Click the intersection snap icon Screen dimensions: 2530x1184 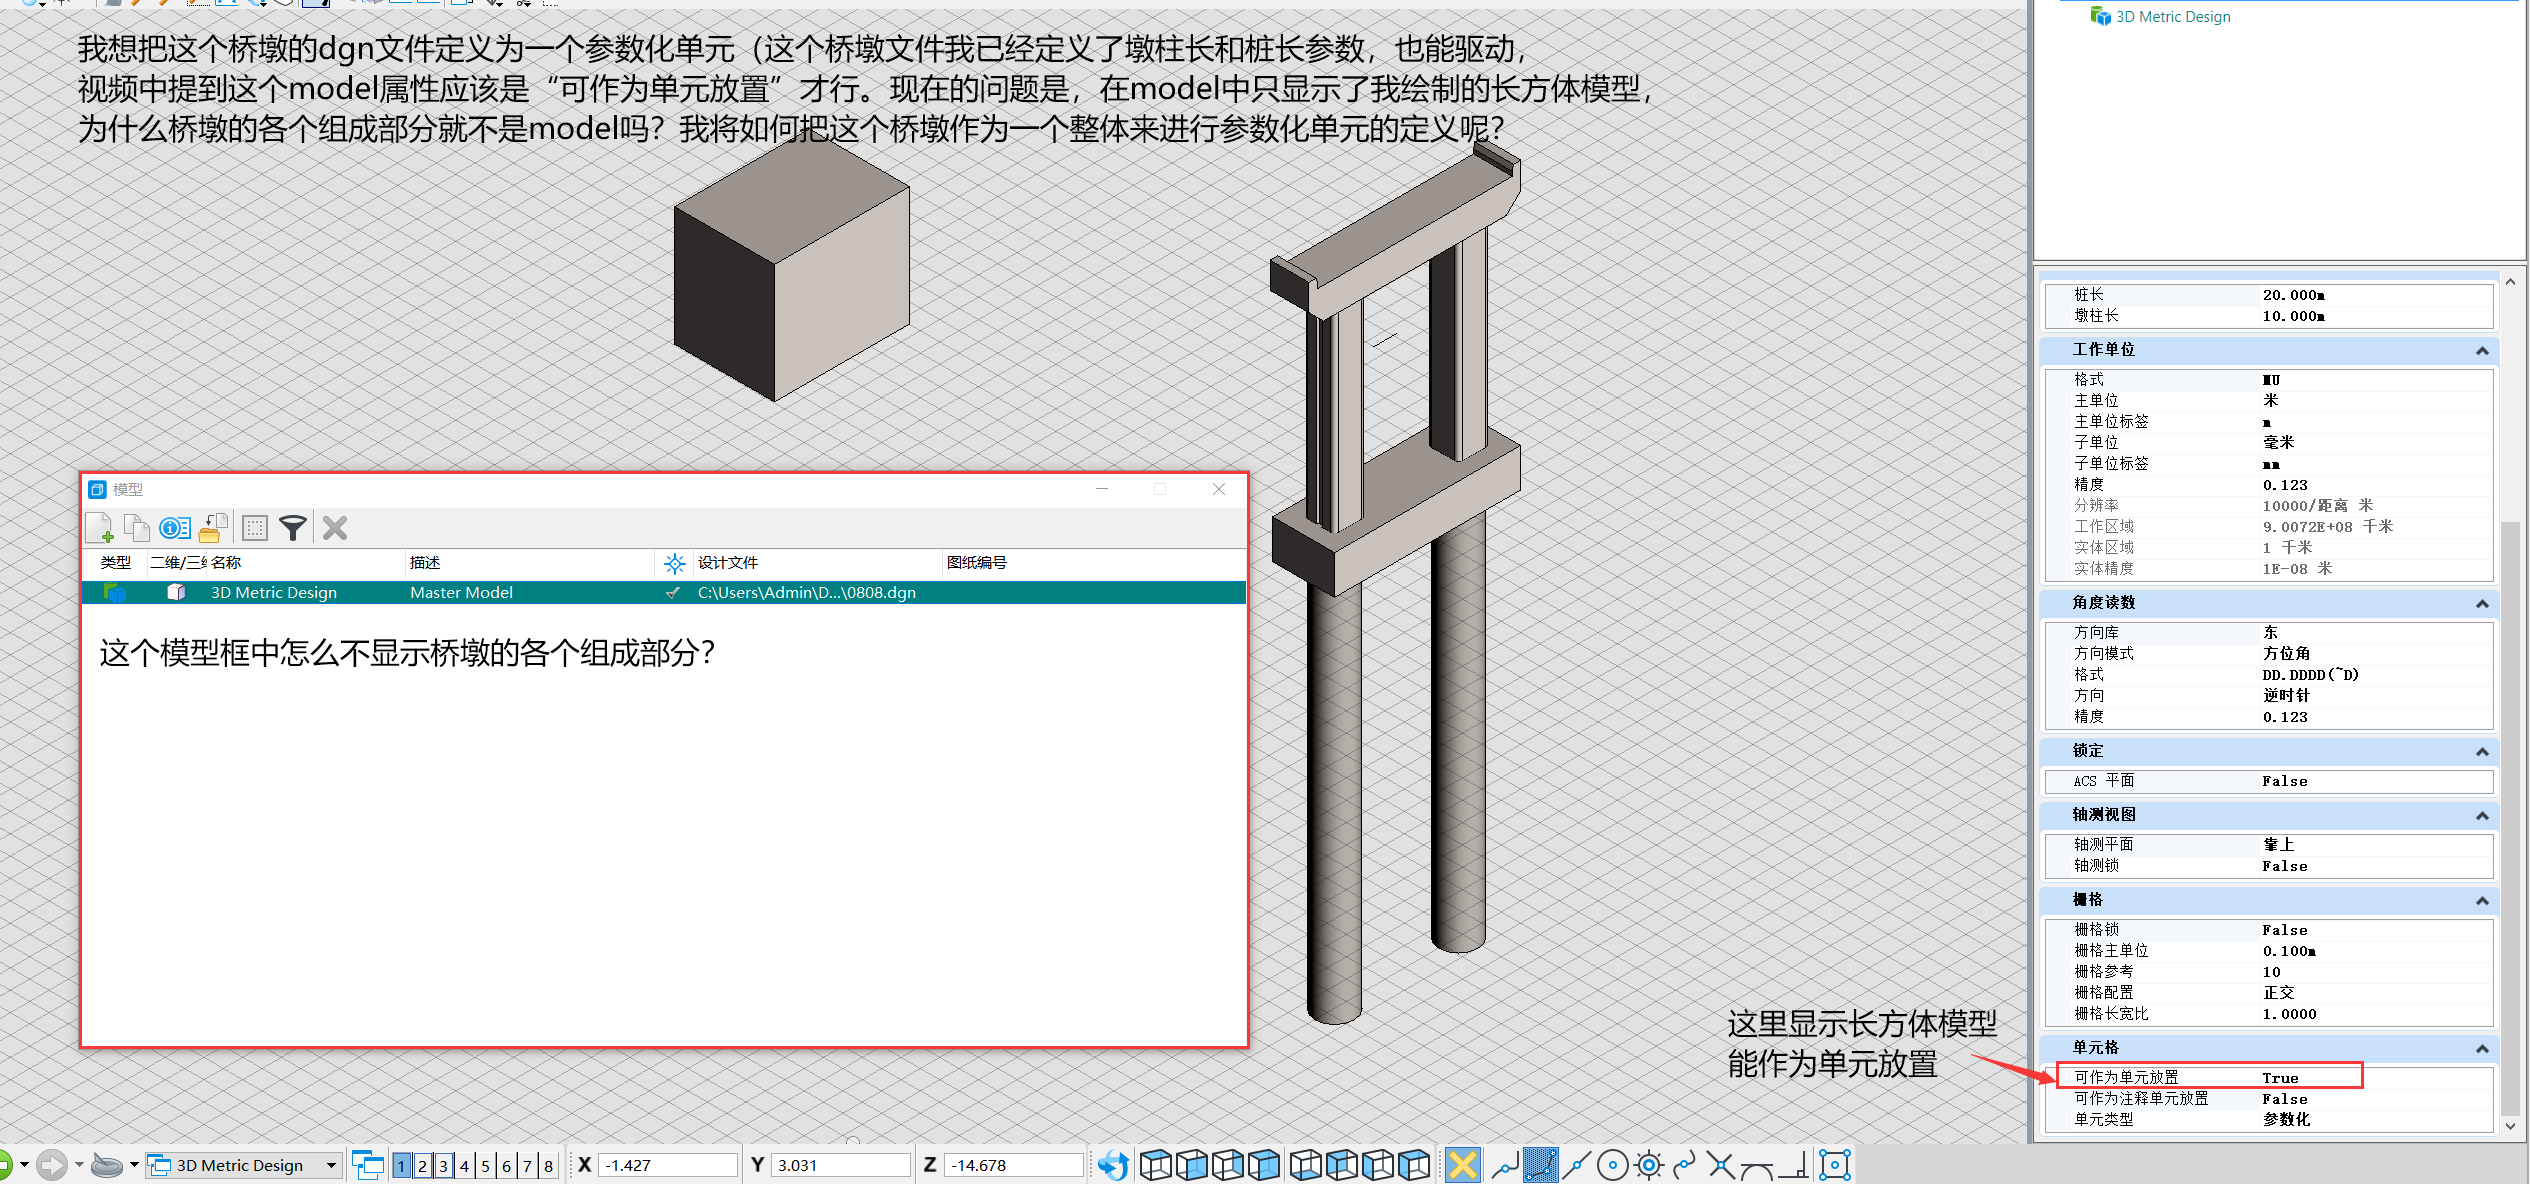click(x=1721, y=1165)
